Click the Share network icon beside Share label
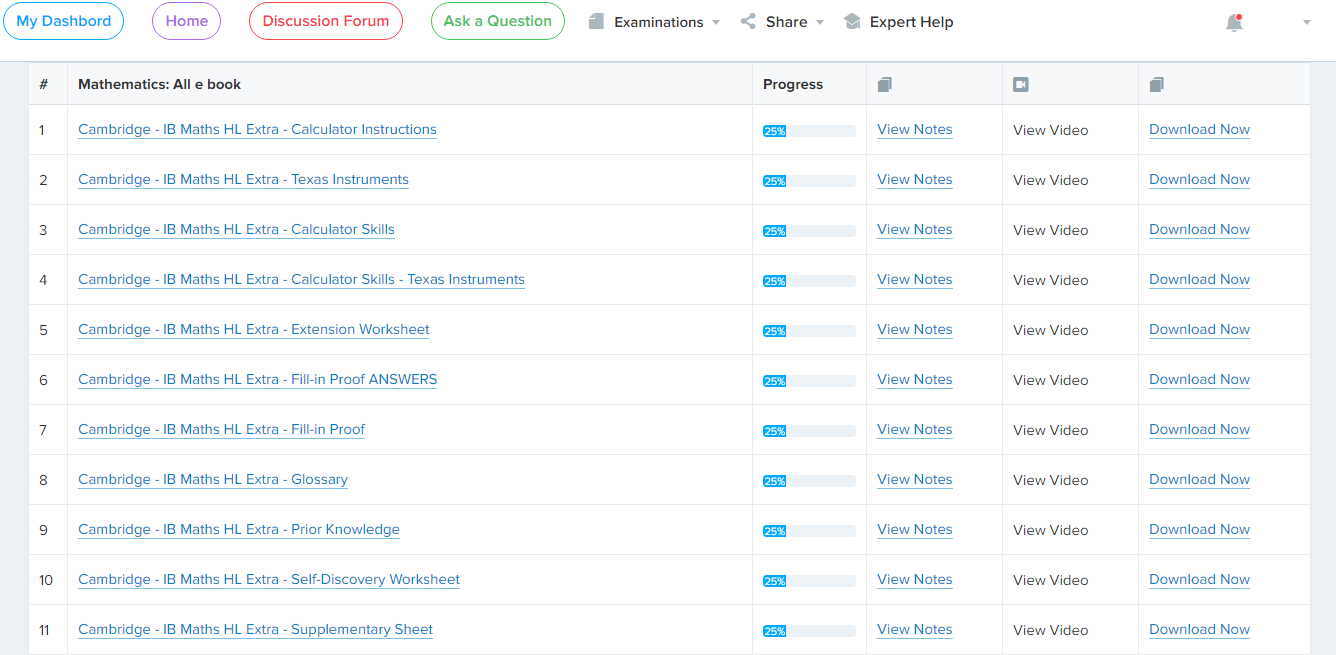Viewport: 1336px width, 655px height. [x=747, y=21]
